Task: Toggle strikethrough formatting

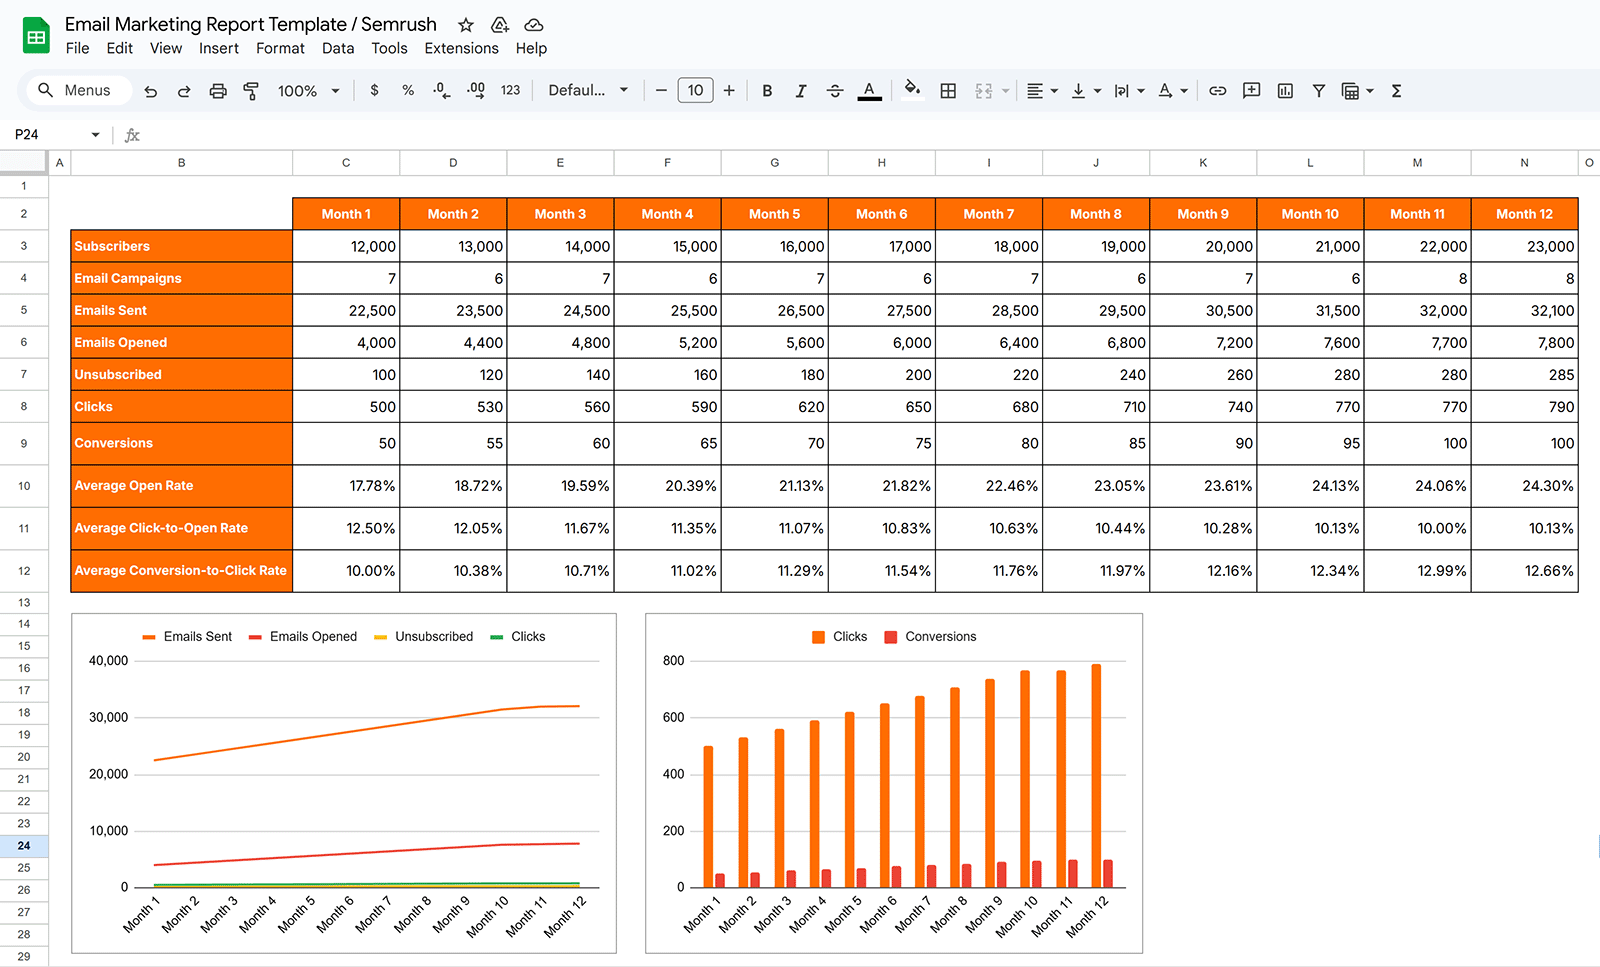Action: pos(835,90)
